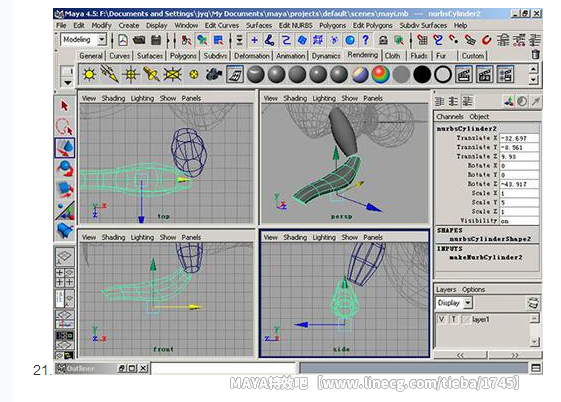Screen dimensions: 561x402
Task: Edit the Rotate Z value field
Action: coord(519,184)
